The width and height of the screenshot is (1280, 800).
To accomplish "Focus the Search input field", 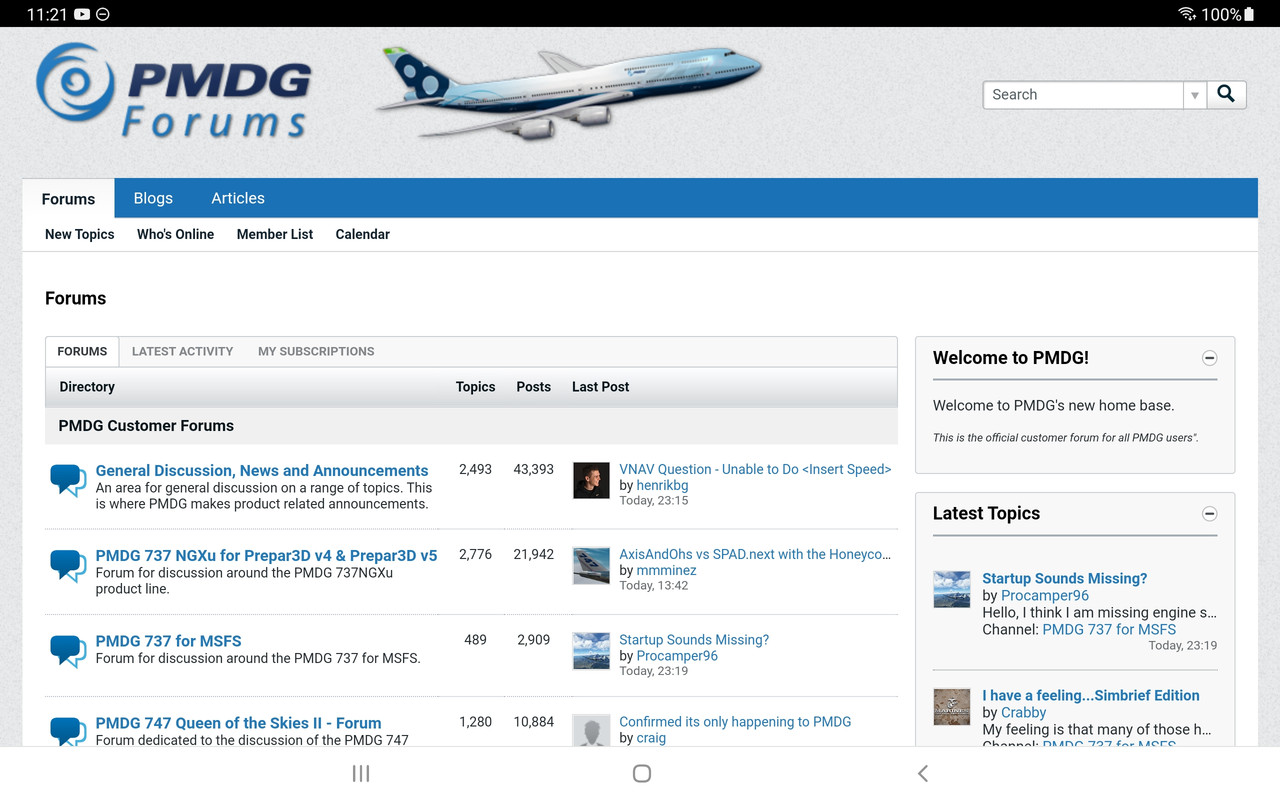I will (x=1084, y=95).
